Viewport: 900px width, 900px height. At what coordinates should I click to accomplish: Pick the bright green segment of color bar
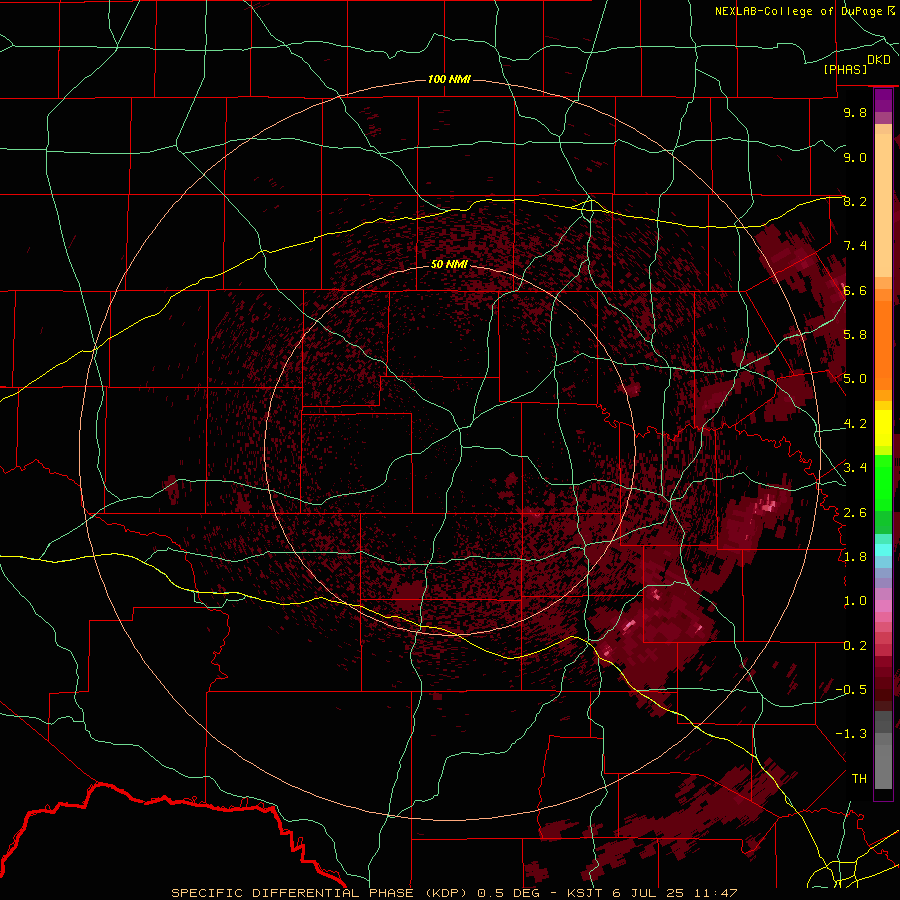883,482
